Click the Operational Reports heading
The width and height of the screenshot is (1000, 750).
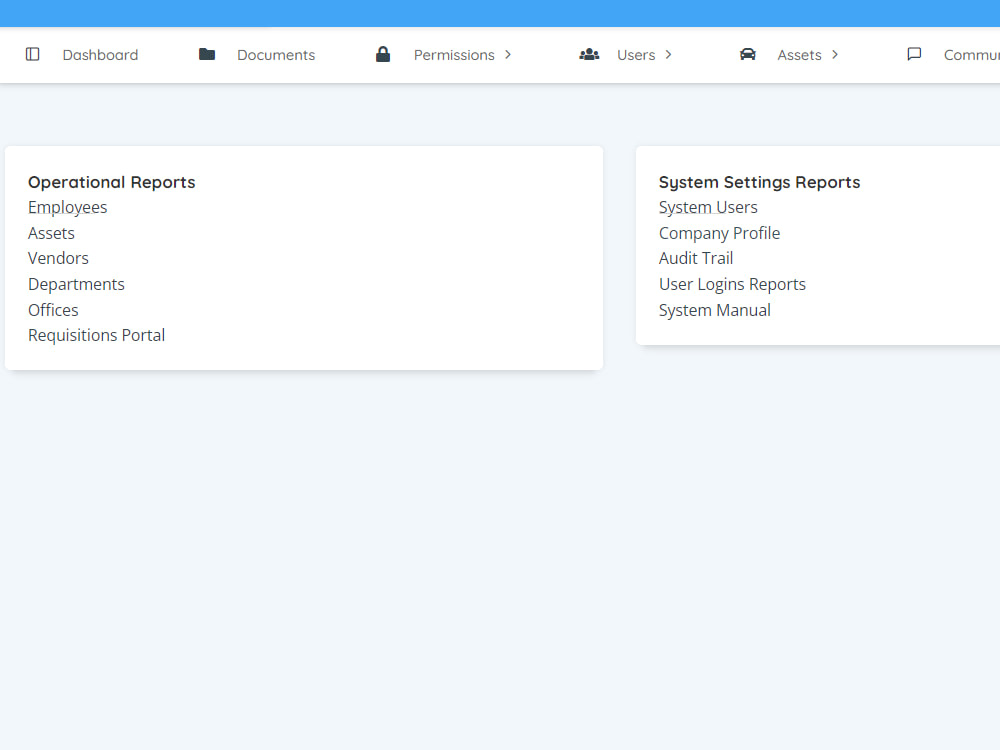pyautogui.click(x=112, y=182)
